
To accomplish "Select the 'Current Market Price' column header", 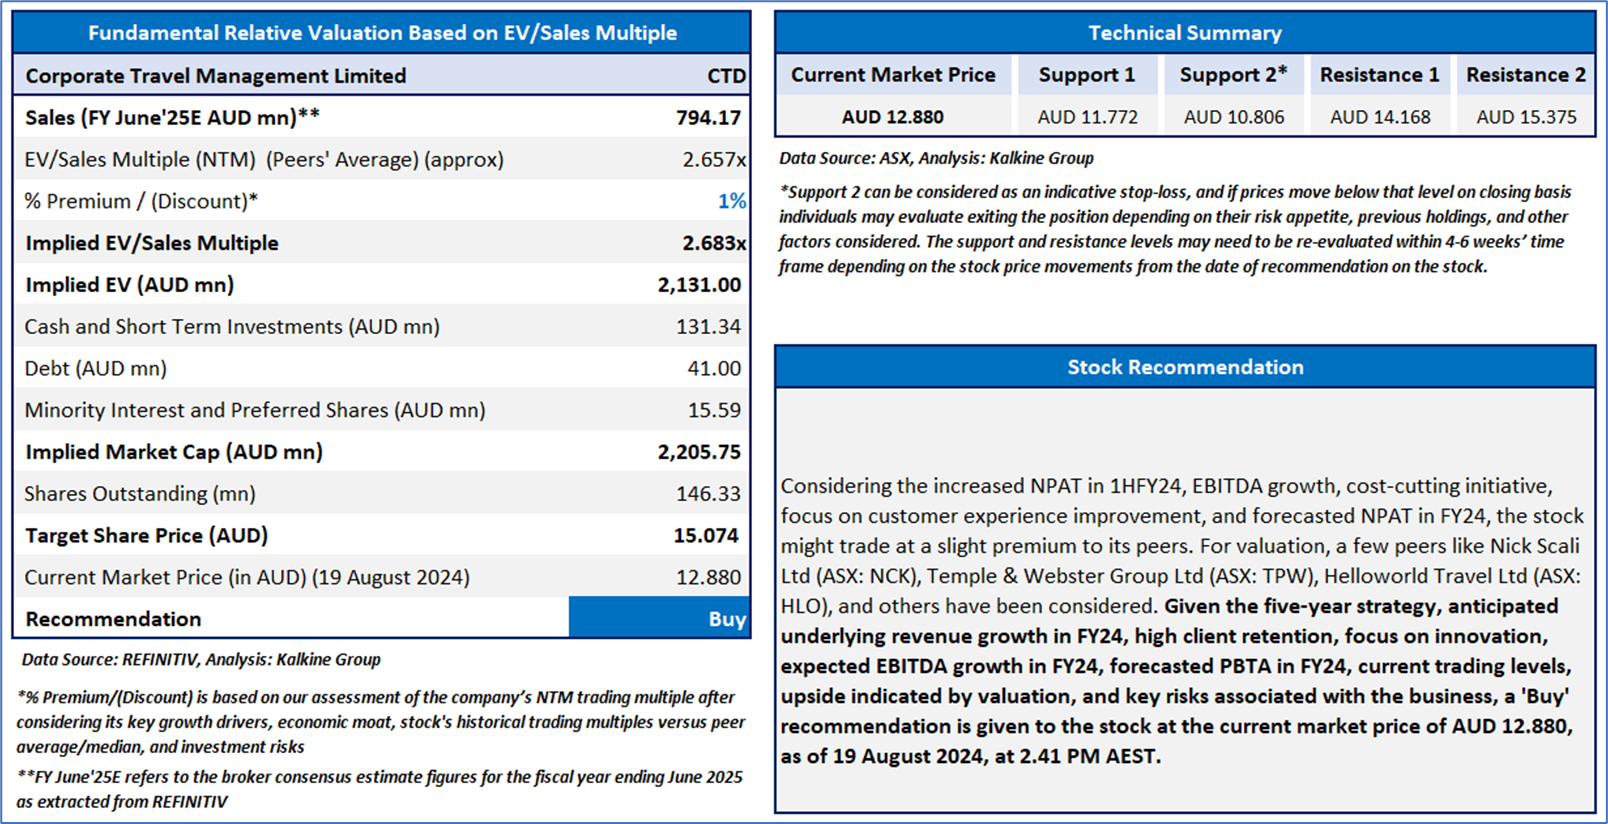I will 893,75.
